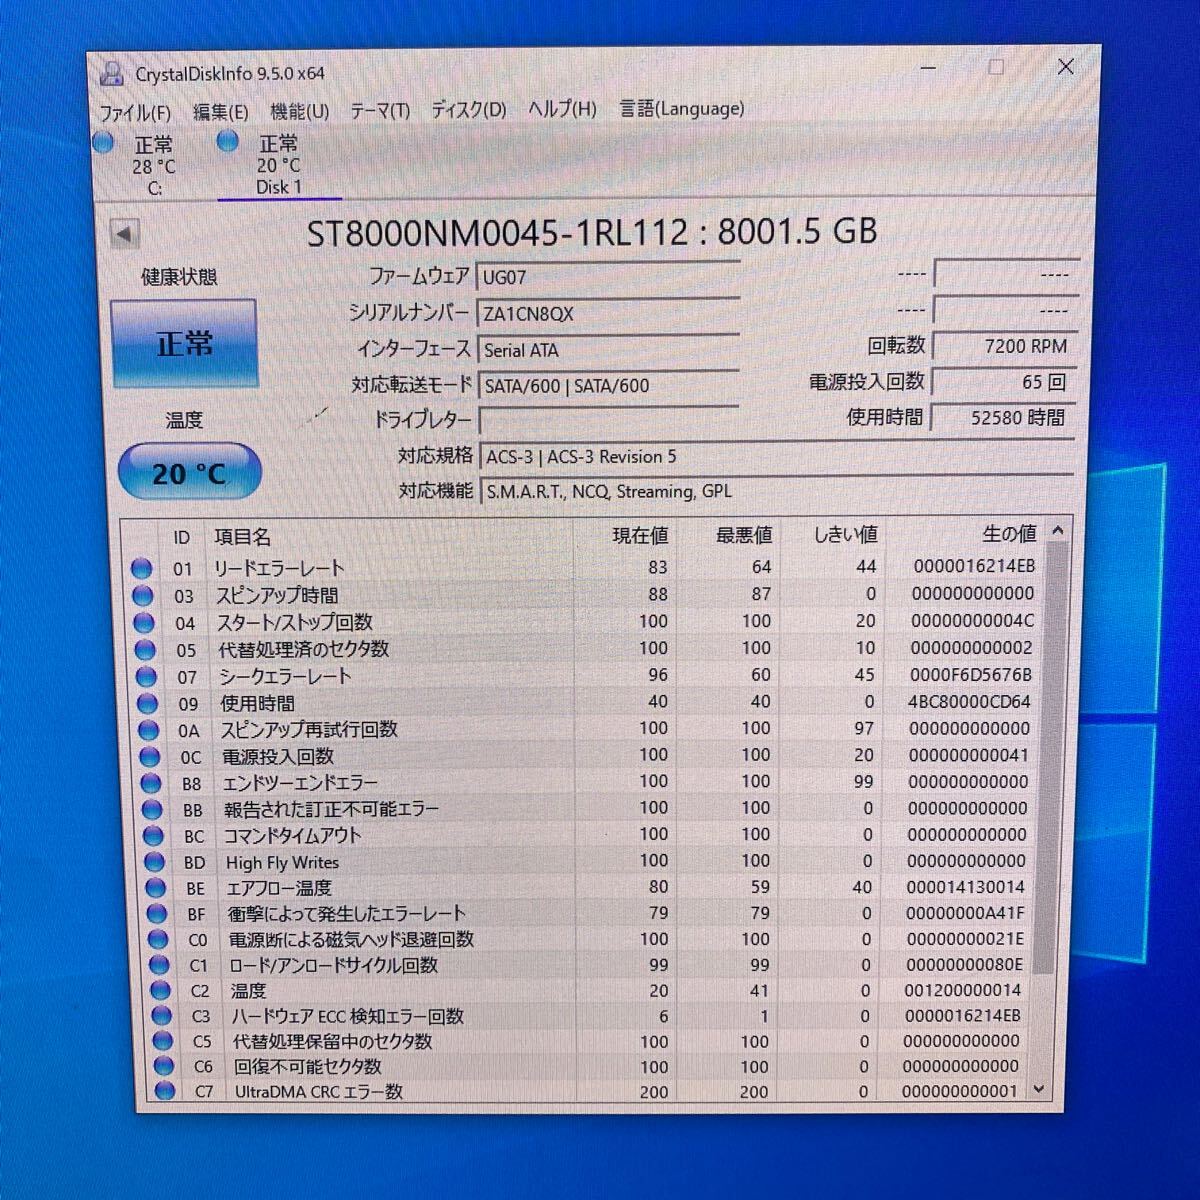Click the standard field ACS-3 Revision 5

[776, 456]
